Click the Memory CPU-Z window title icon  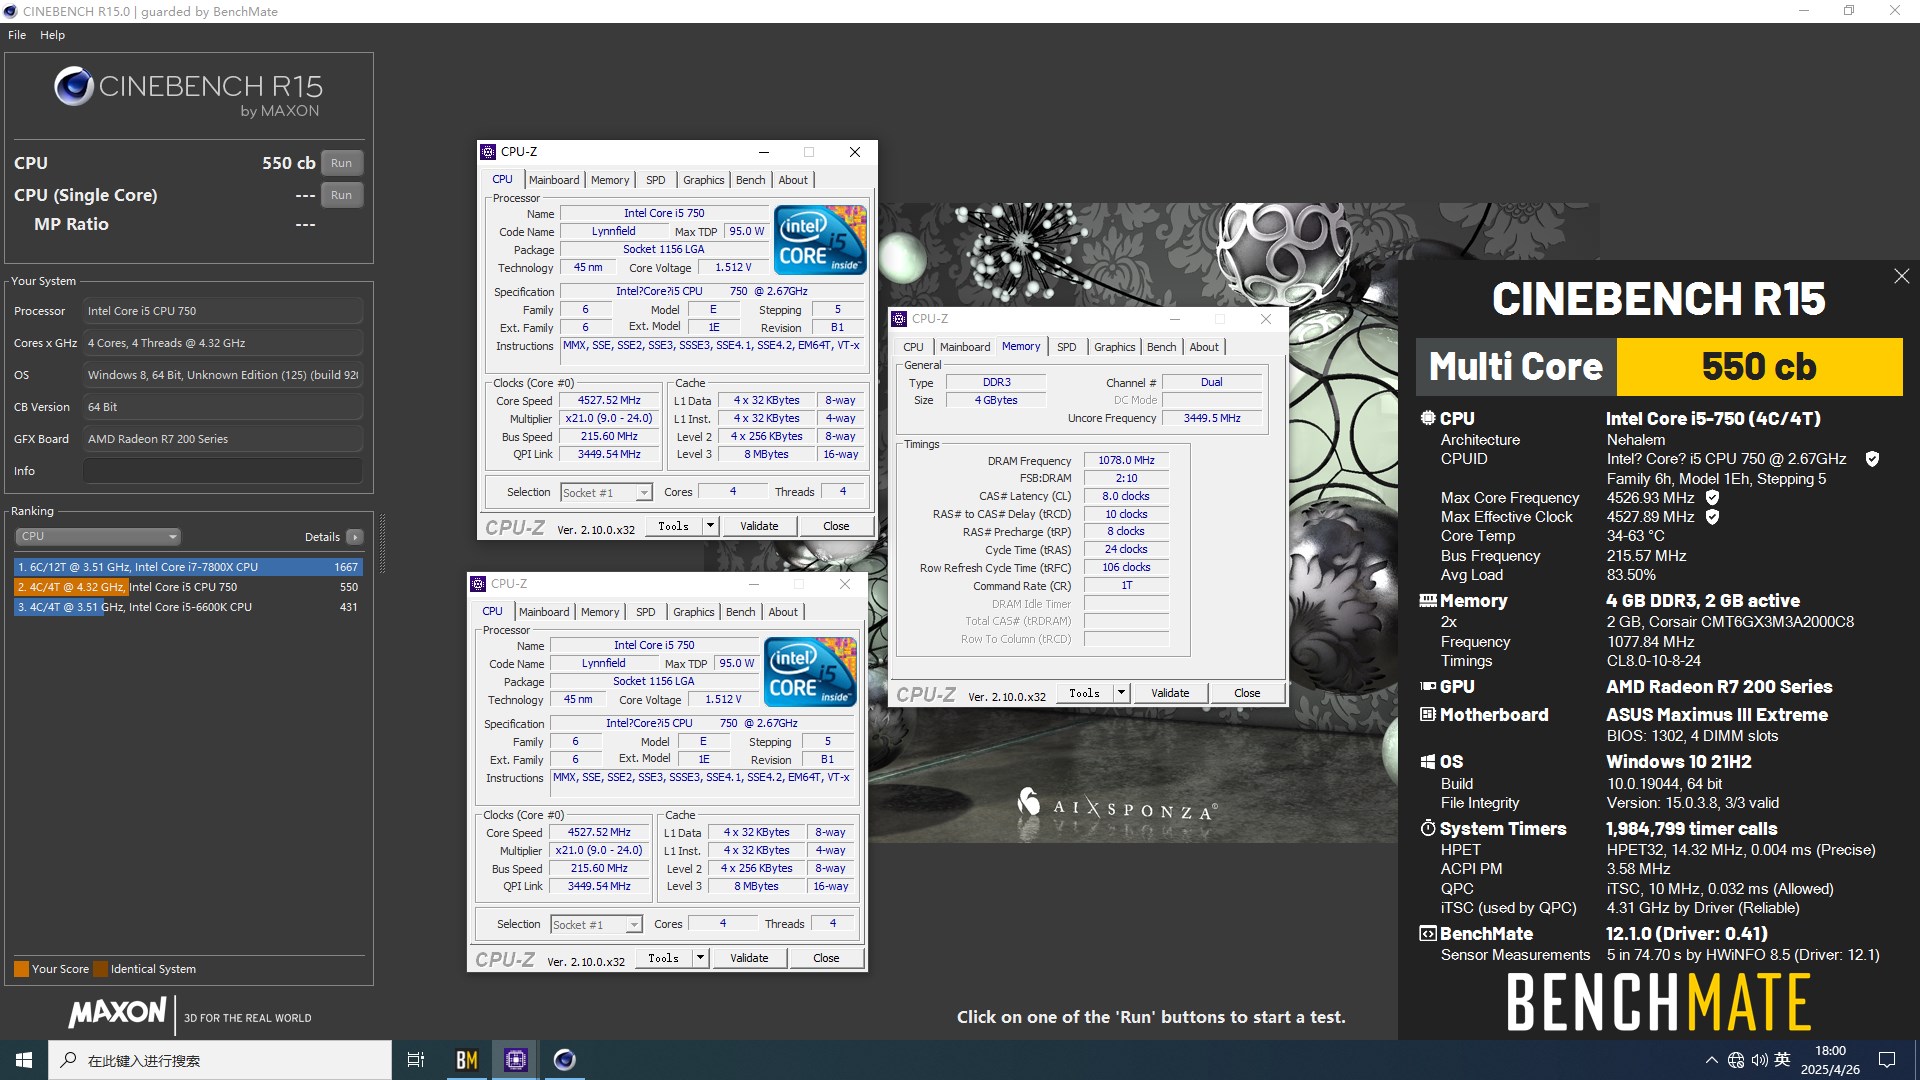900,319
